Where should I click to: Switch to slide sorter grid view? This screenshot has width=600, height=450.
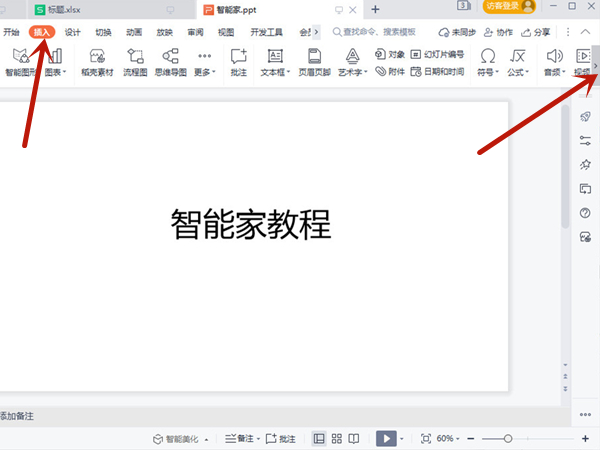coord(337,438)
